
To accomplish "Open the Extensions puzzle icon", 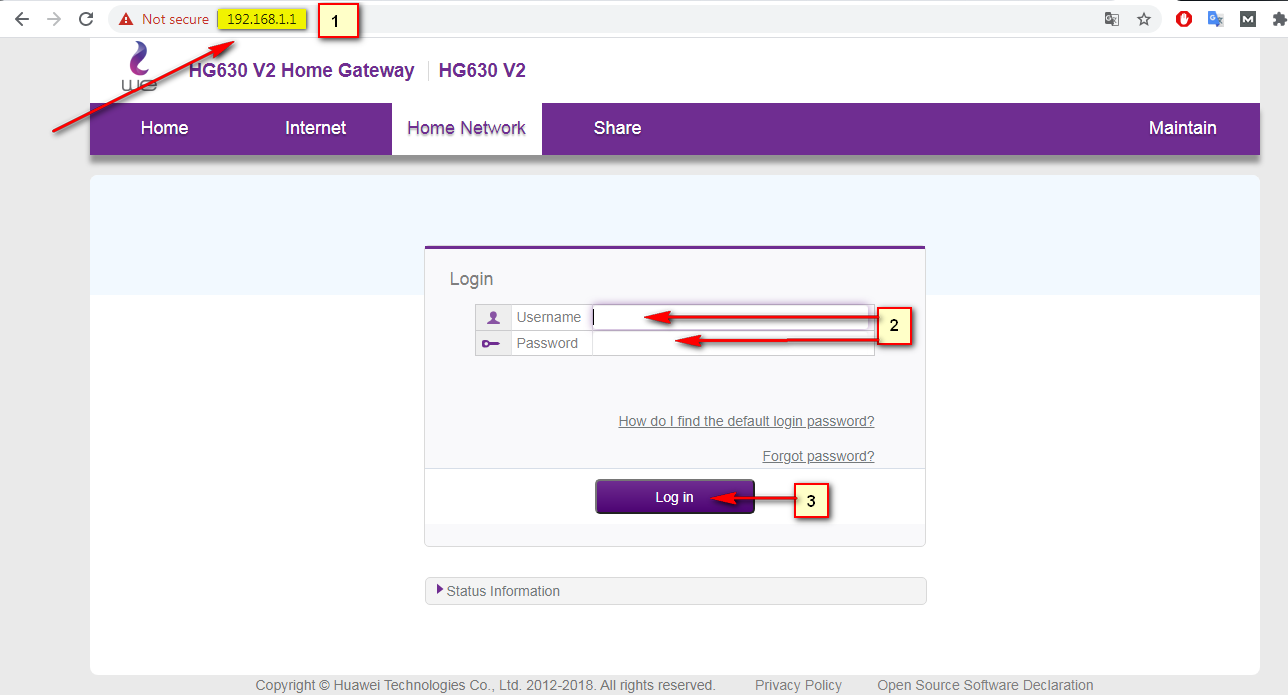I will (1279, 19).
